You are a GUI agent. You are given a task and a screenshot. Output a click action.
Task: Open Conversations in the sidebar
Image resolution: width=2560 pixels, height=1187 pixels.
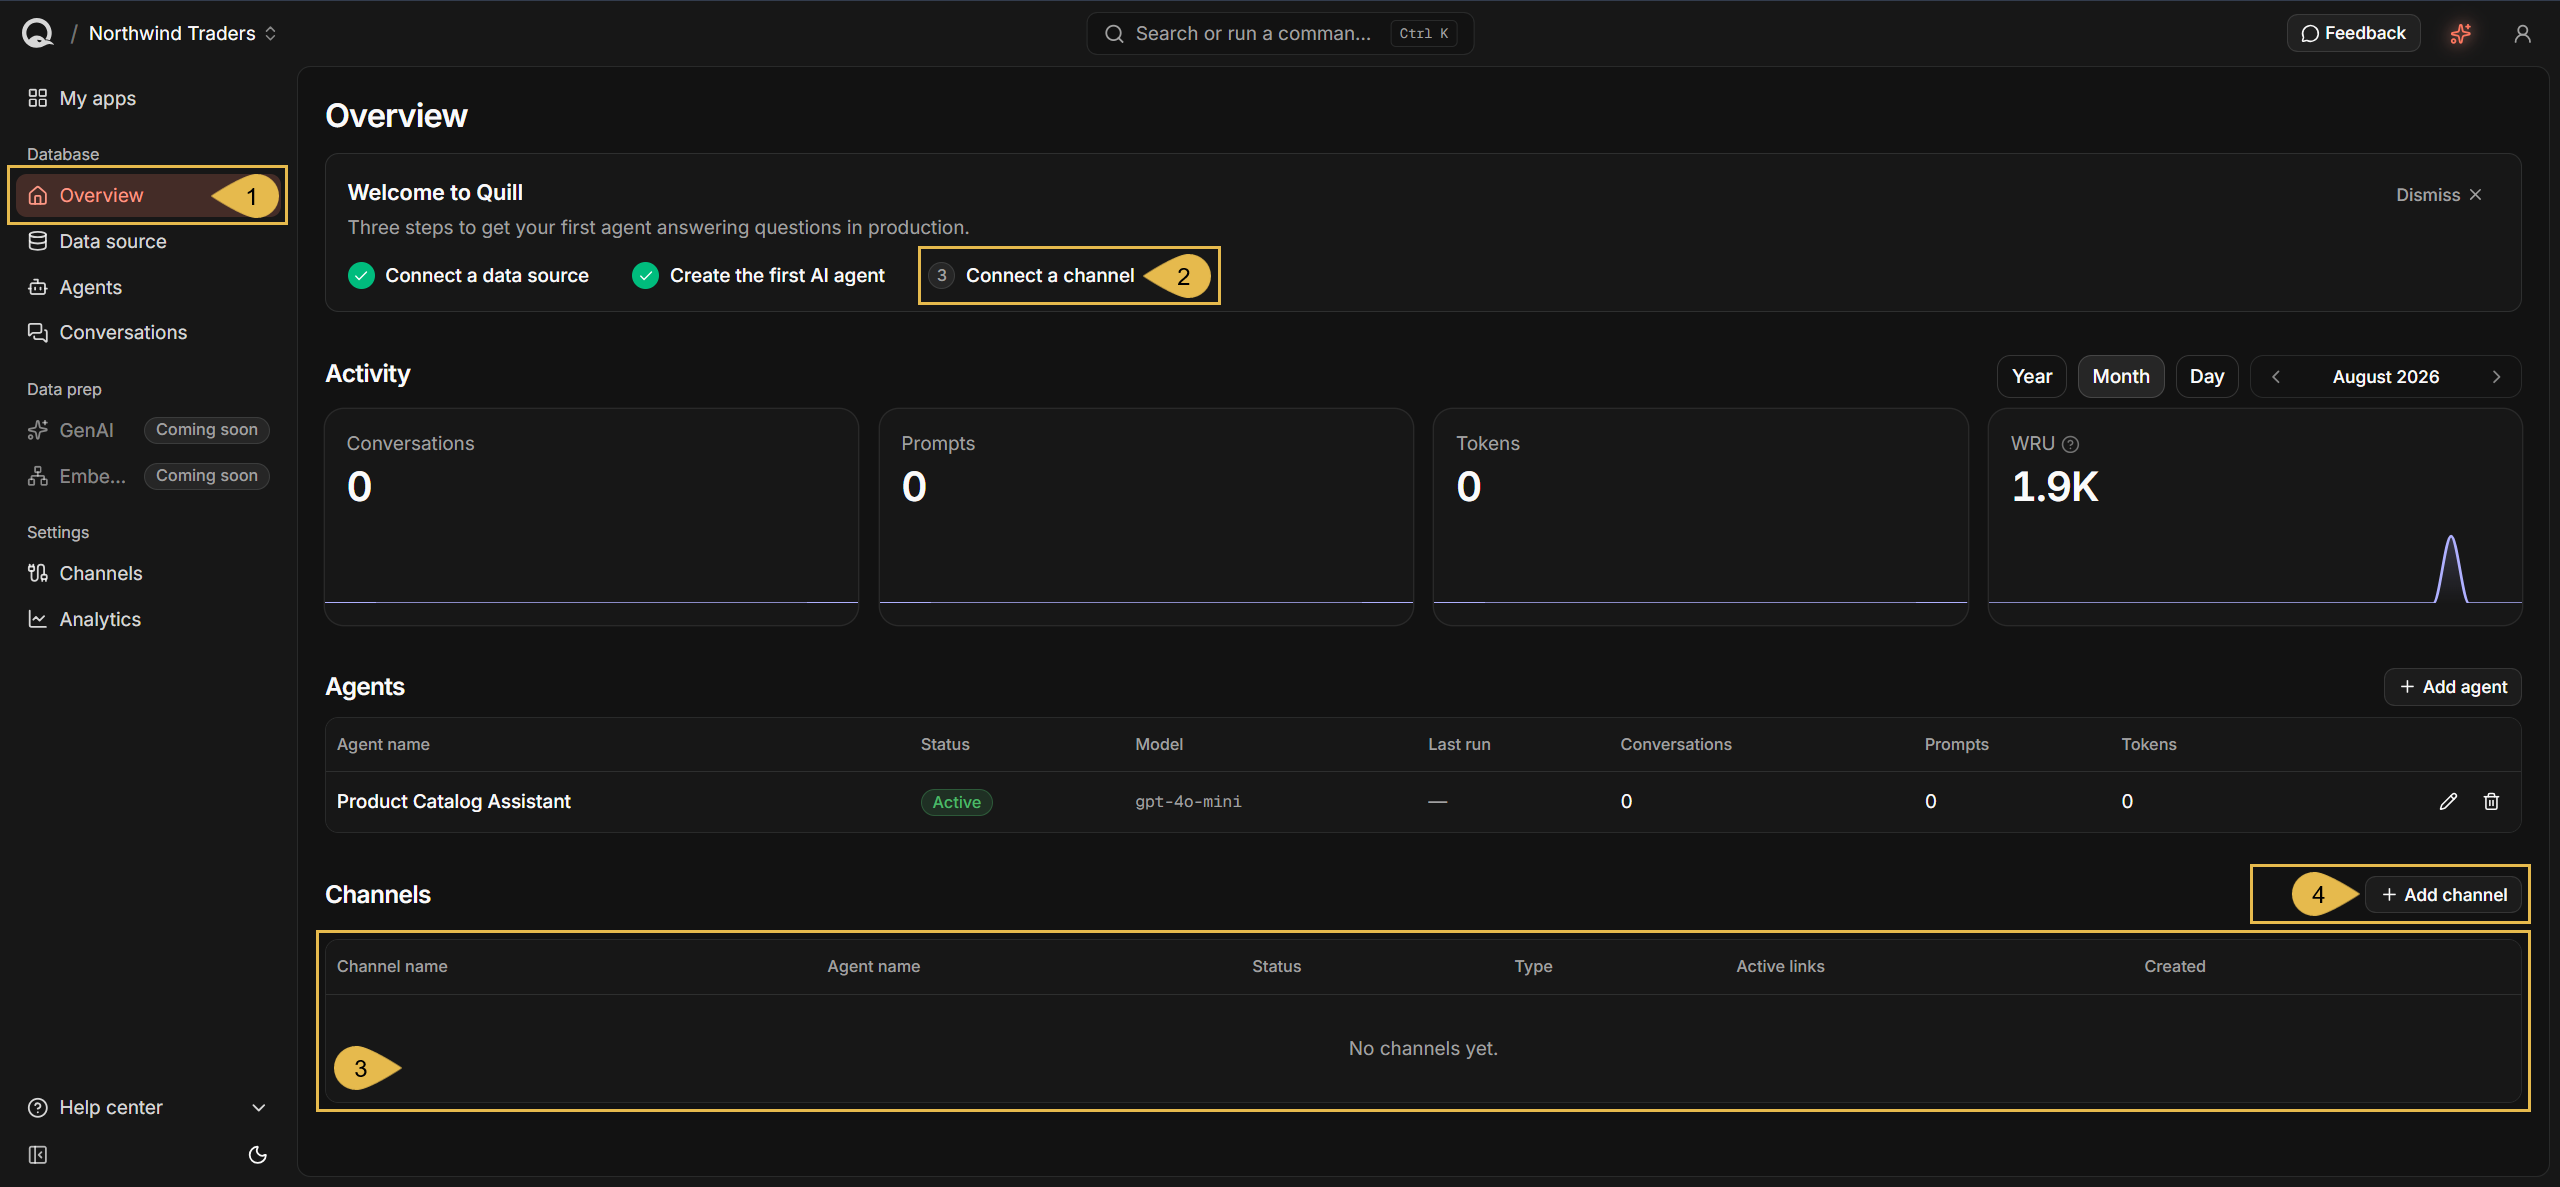148,332
